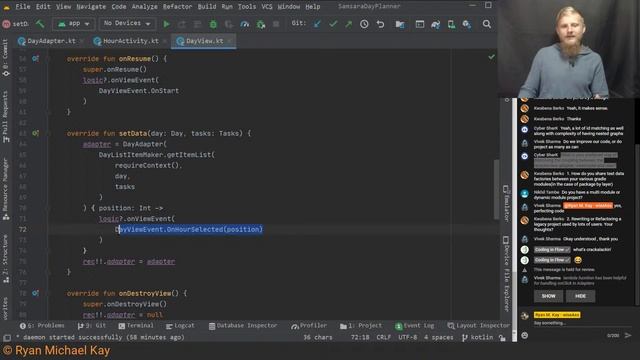
Task: Open the Emulator side panel
Action: click(506, 204)
